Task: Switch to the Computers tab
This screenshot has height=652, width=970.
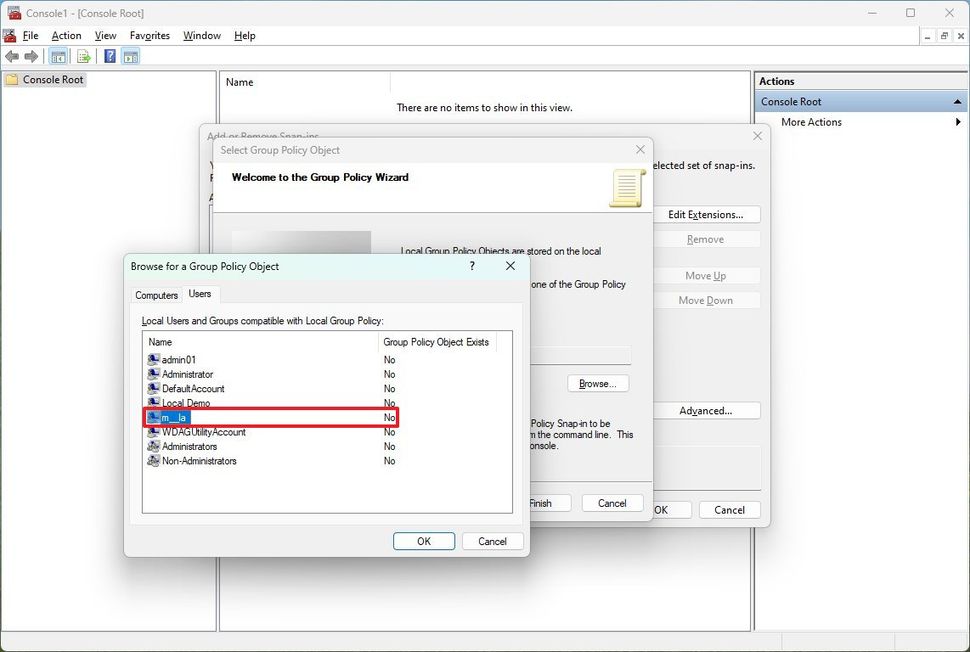Action: point(156,295)
